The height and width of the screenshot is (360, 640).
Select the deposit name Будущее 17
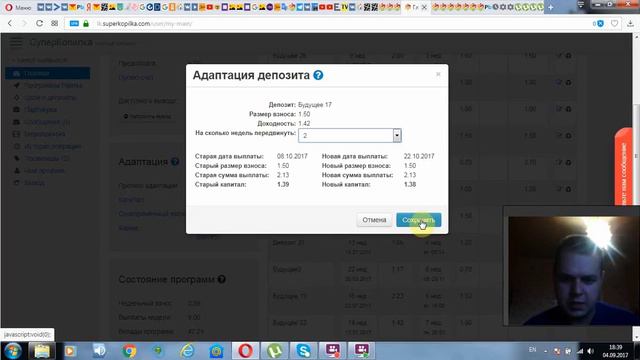(x=315, y=105)
